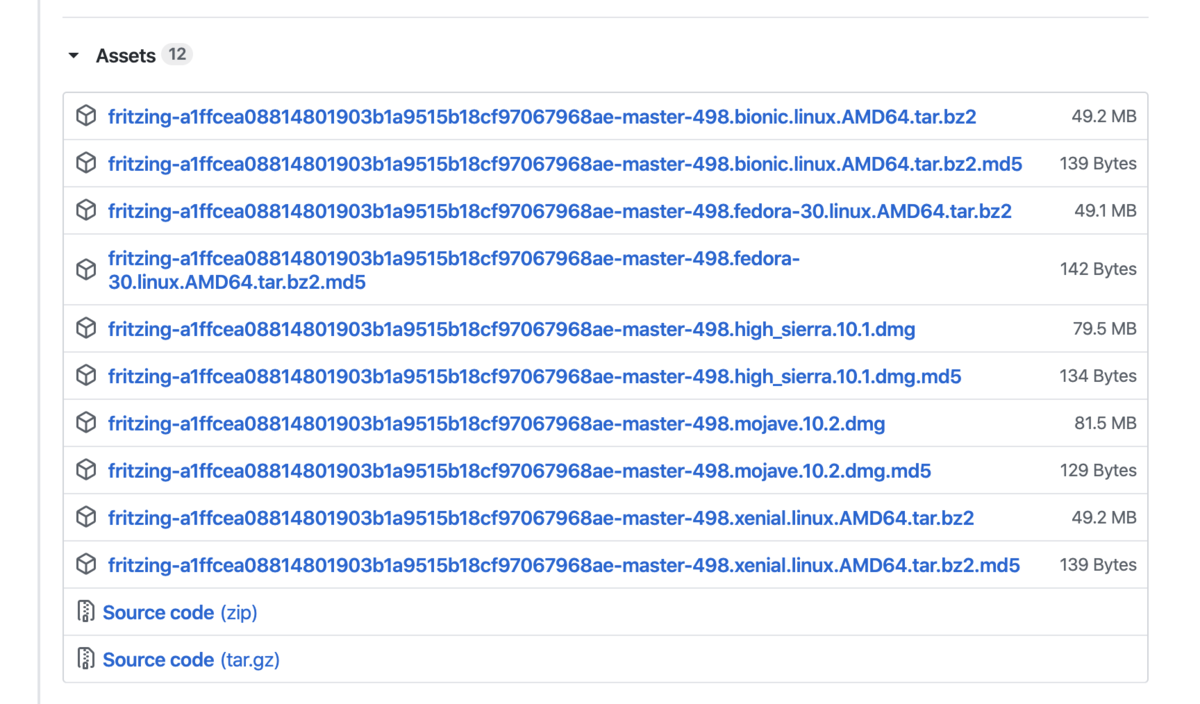Screen dimensions: 1200x704
Task: Click package icon beside mojave.10.2.dmg.md5 asset
Action: (86, 469)
